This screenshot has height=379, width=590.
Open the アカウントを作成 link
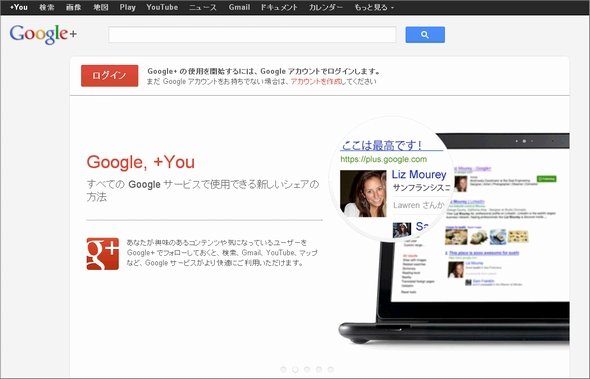[x=316, y=81]
